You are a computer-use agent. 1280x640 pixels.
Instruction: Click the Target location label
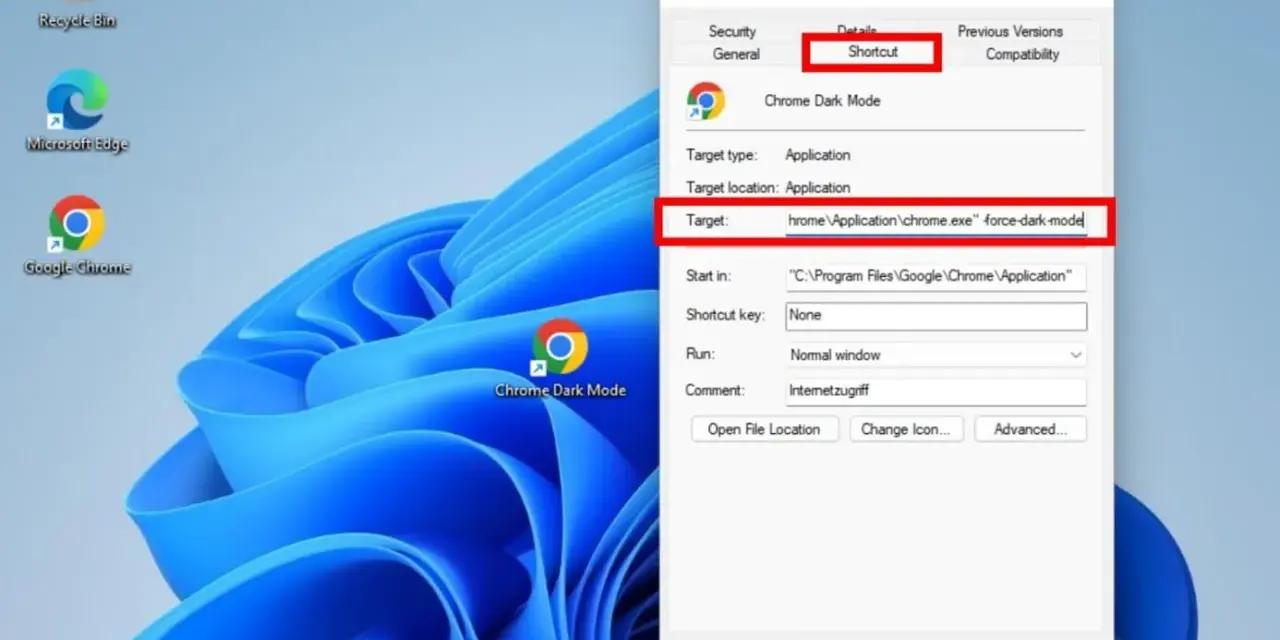732,187
